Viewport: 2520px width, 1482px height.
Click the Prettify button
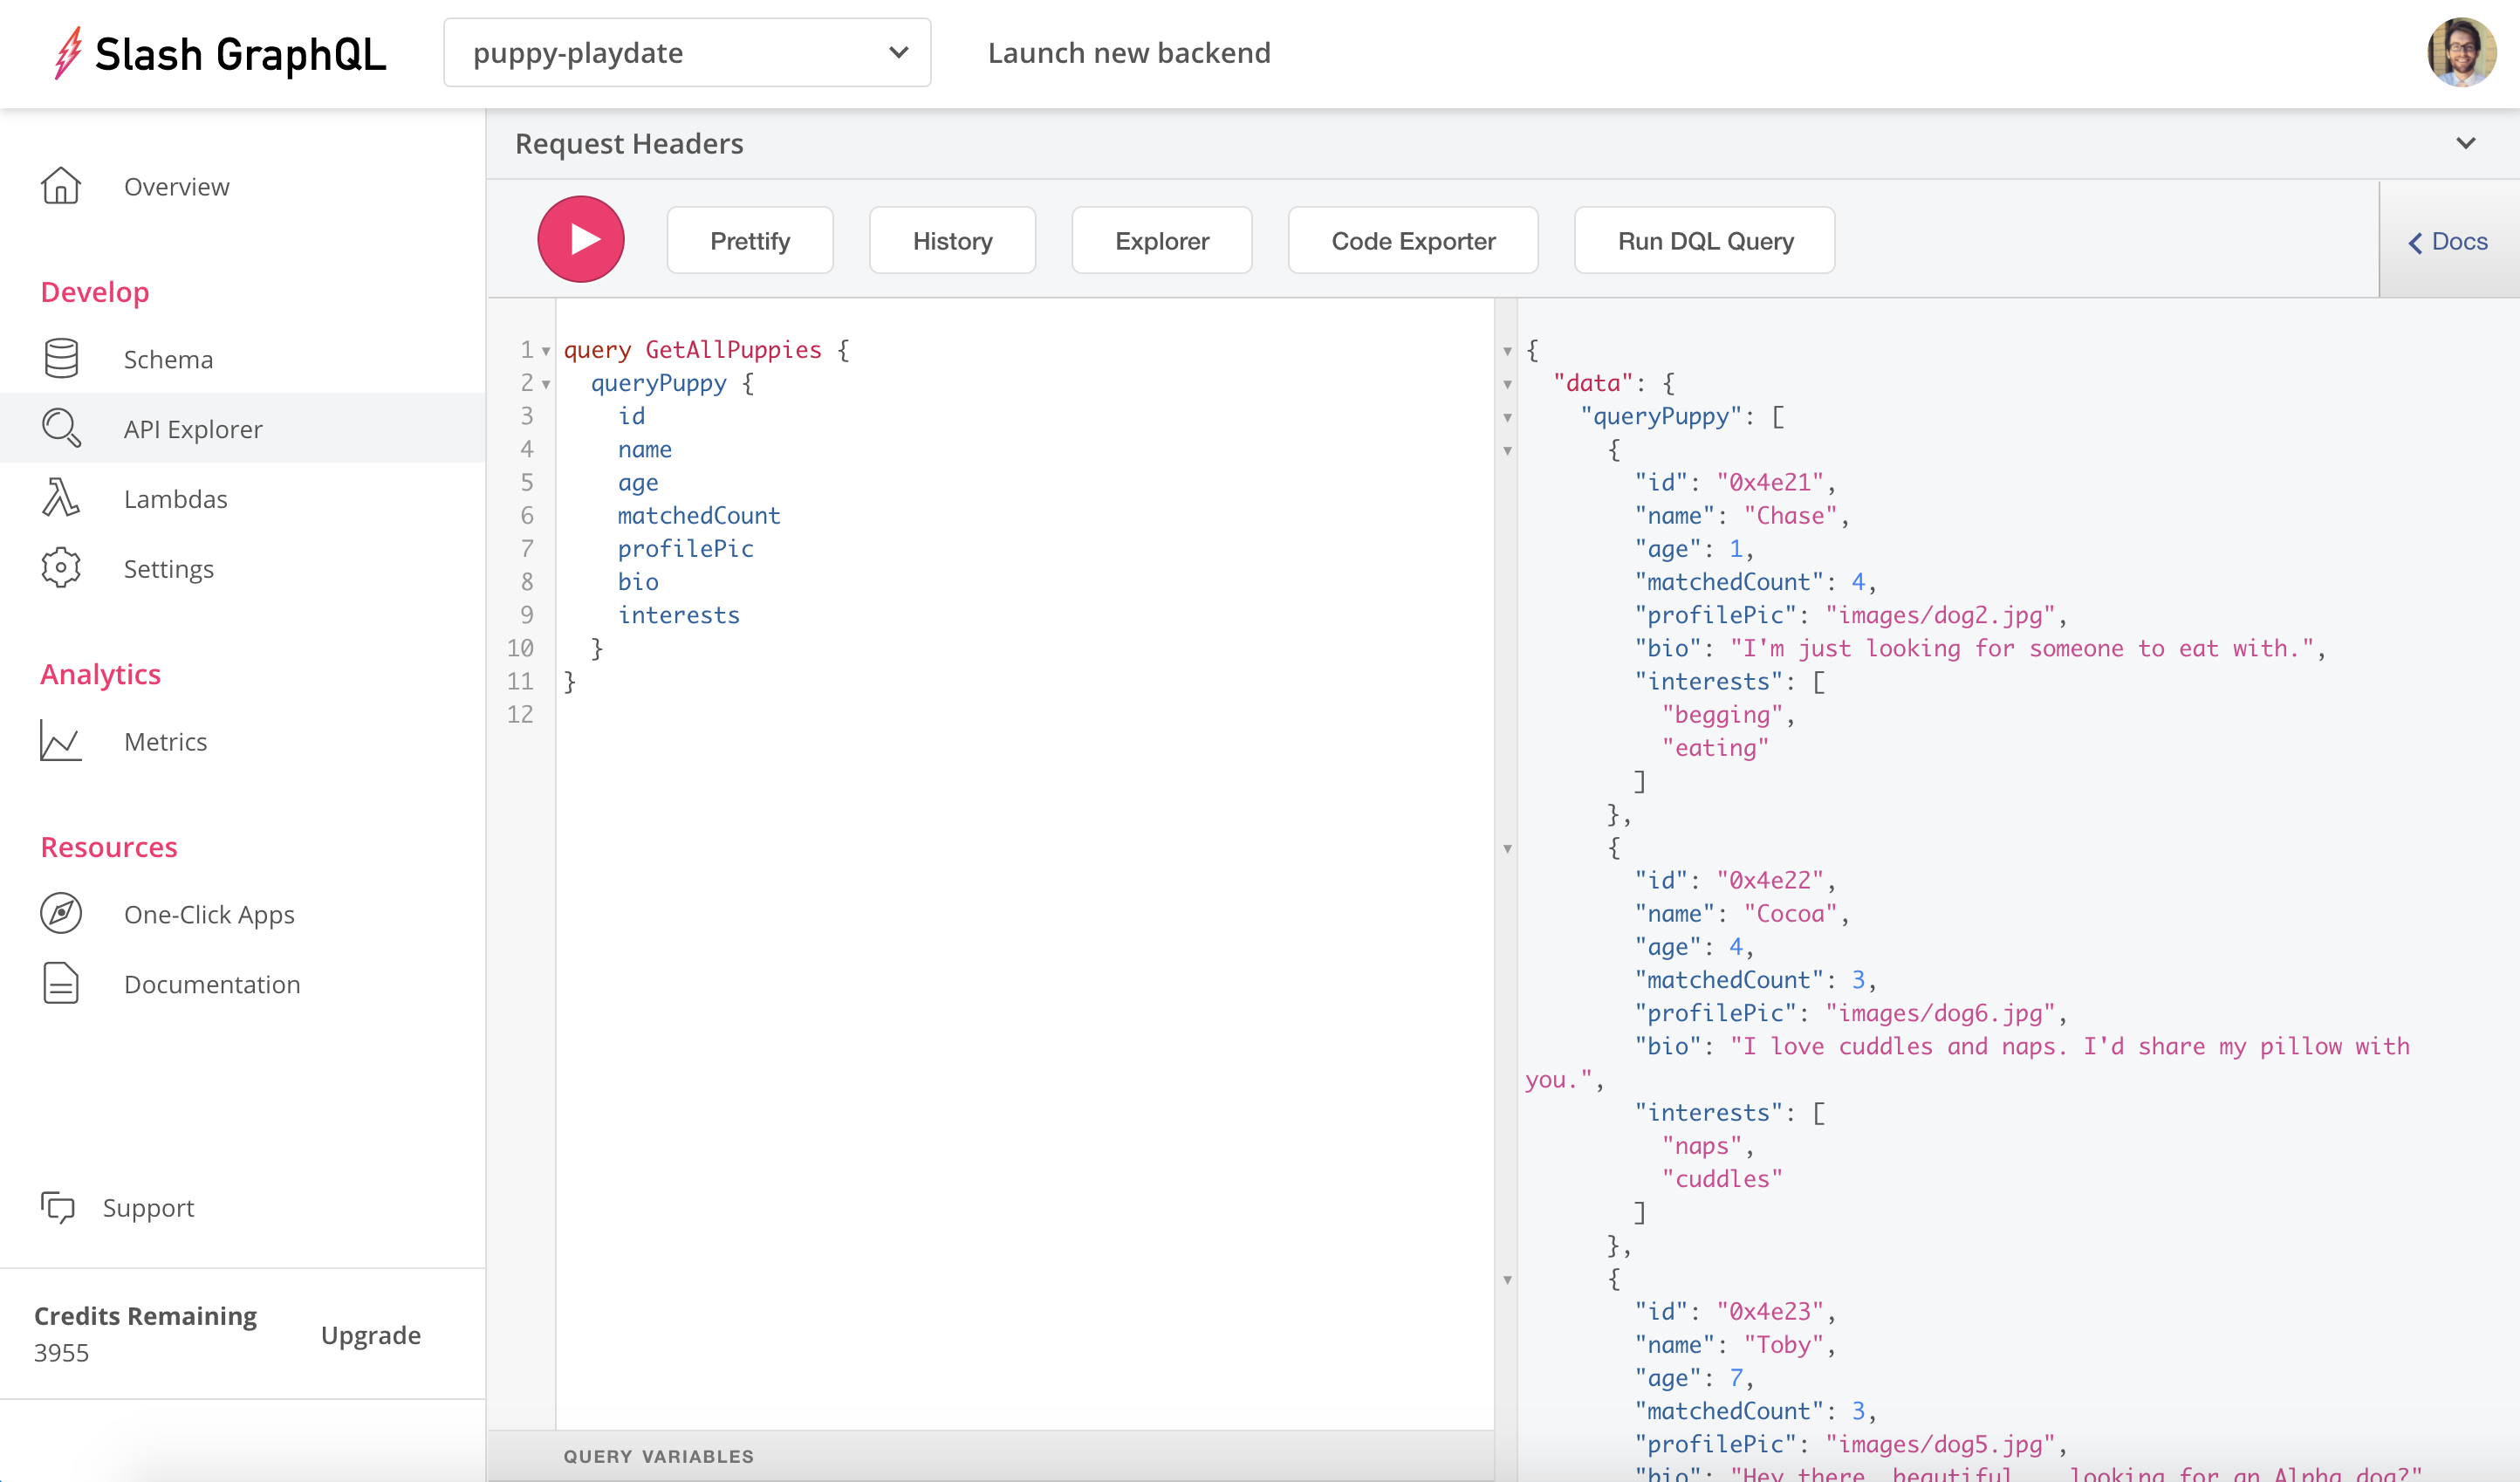750,241
